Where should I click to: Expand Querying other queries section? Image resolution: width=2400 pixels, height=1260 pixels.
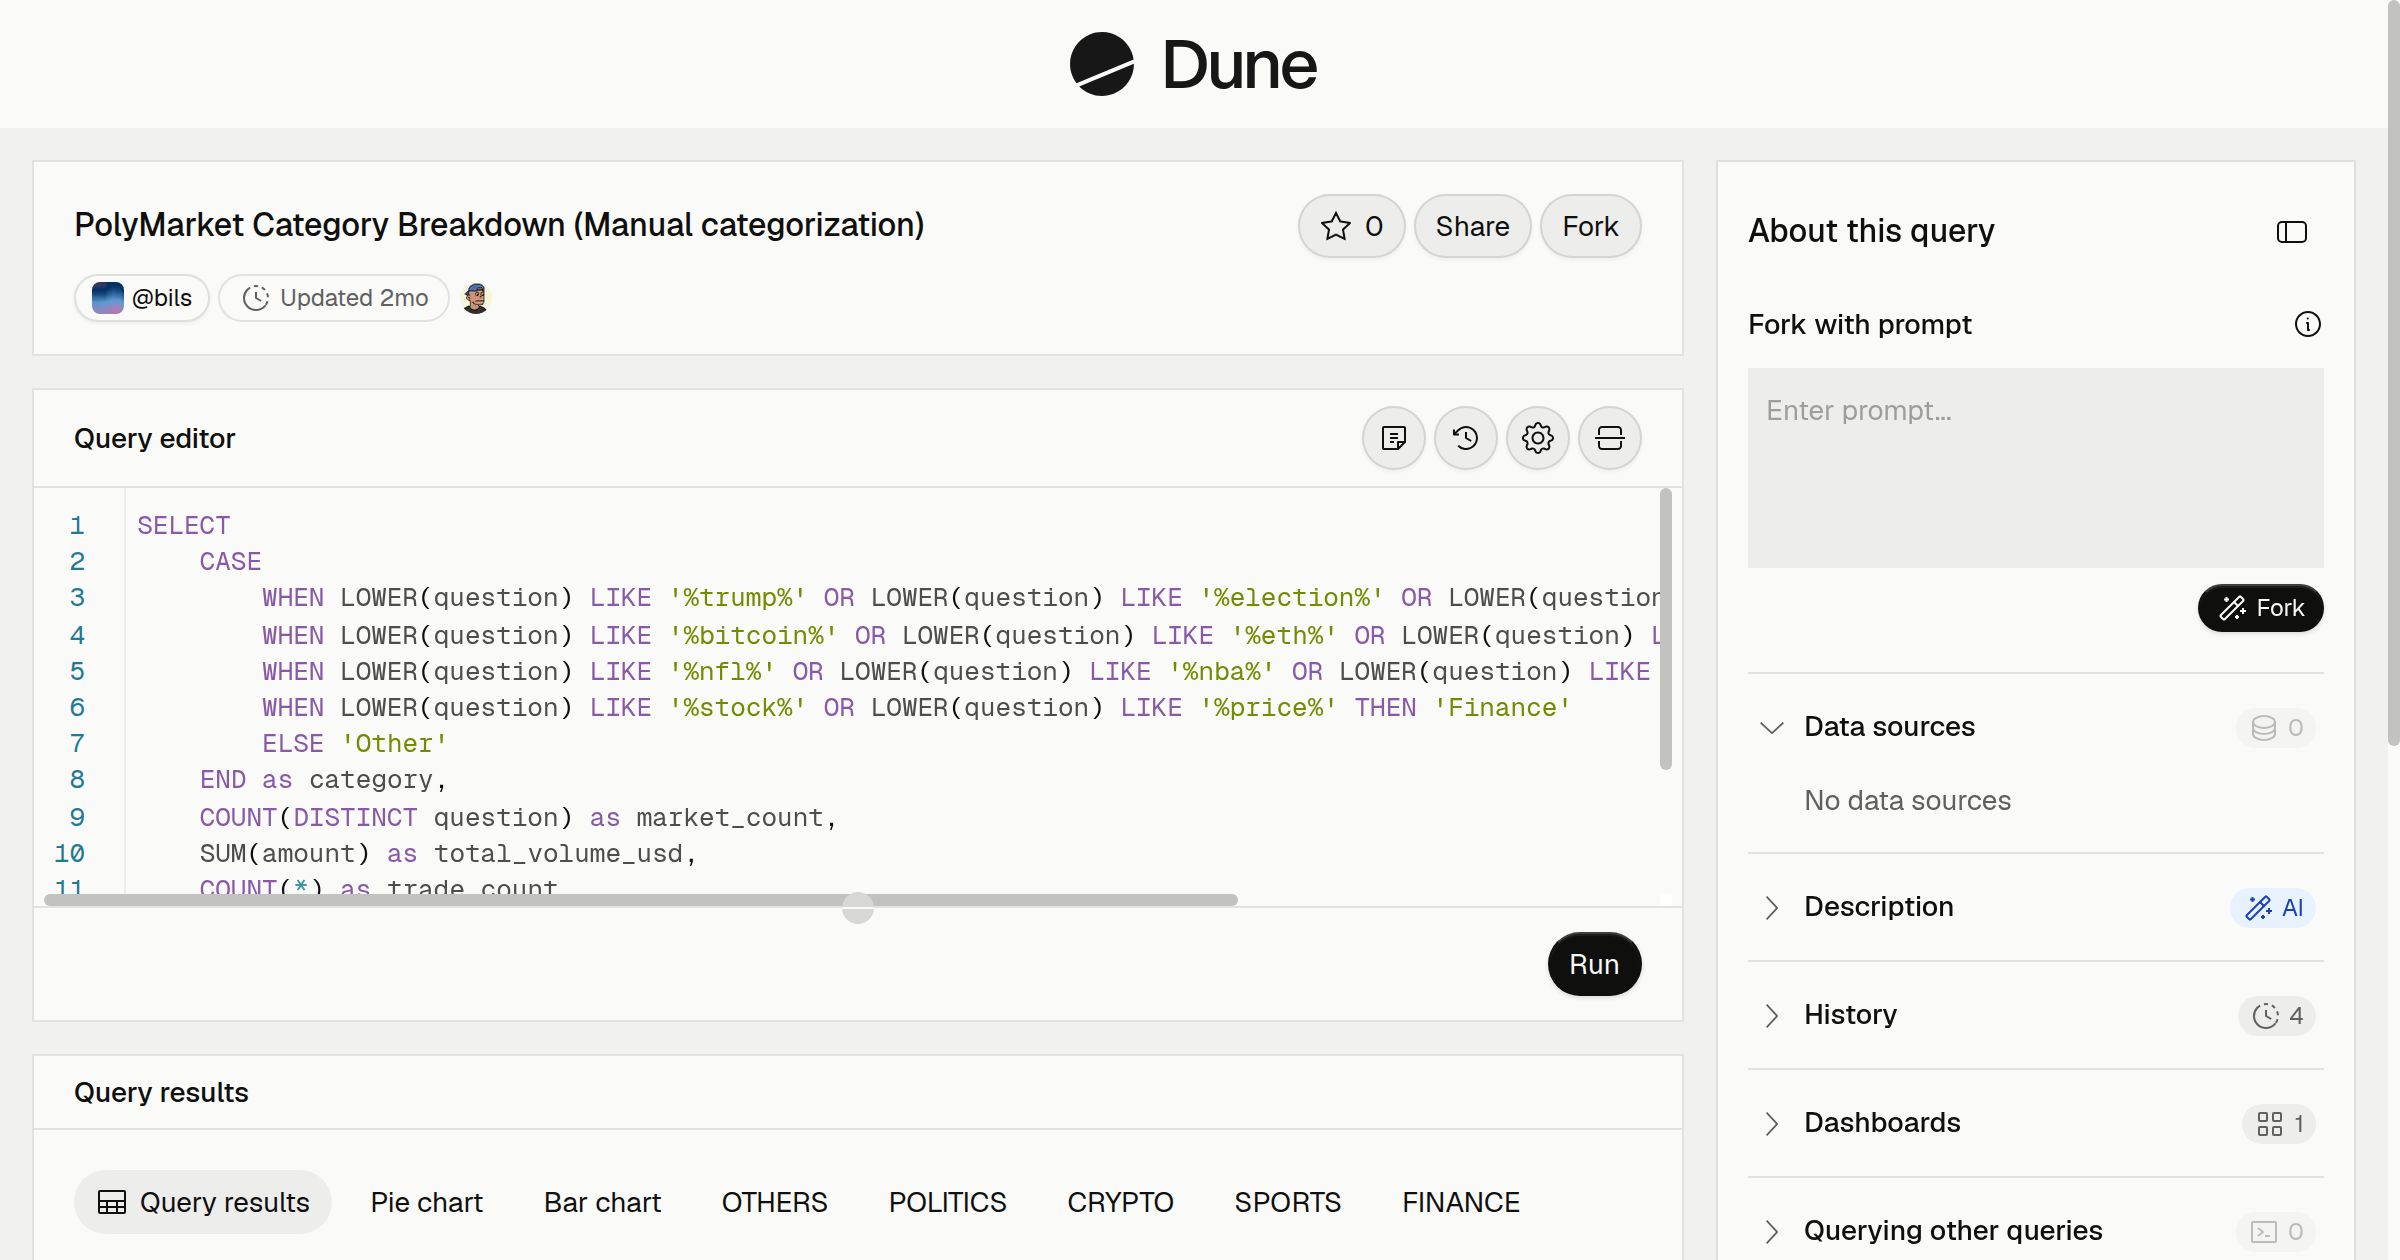[x=1771, y=1231]
